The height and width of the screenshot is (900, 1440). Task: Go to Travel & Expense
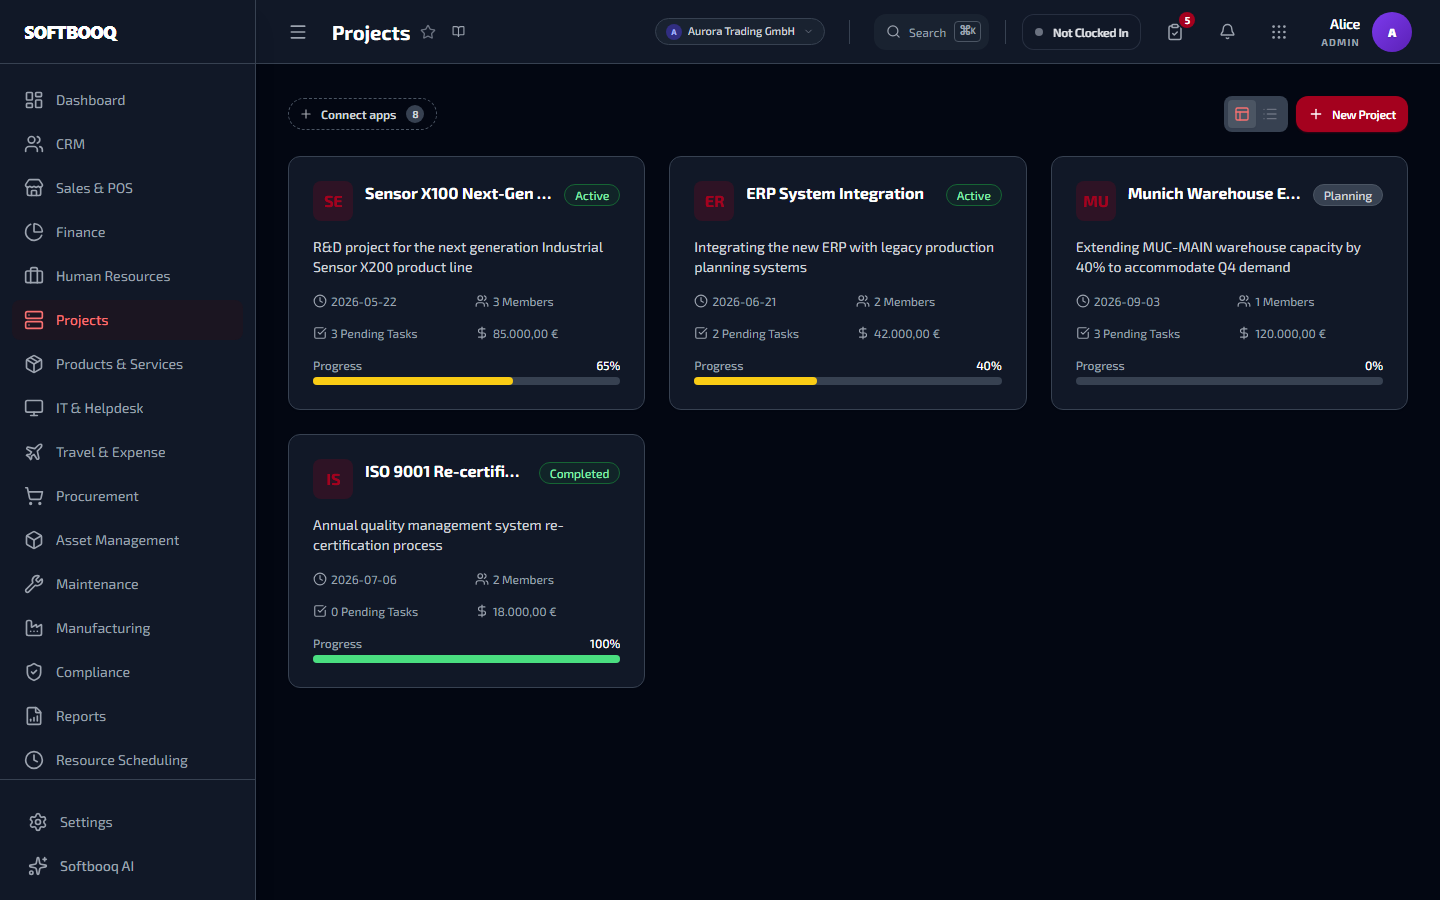point(128,452)
